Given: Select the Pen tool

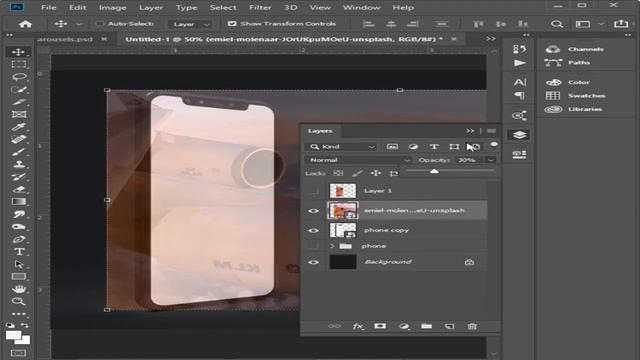Looking at the screenshot, I should 18,239.
